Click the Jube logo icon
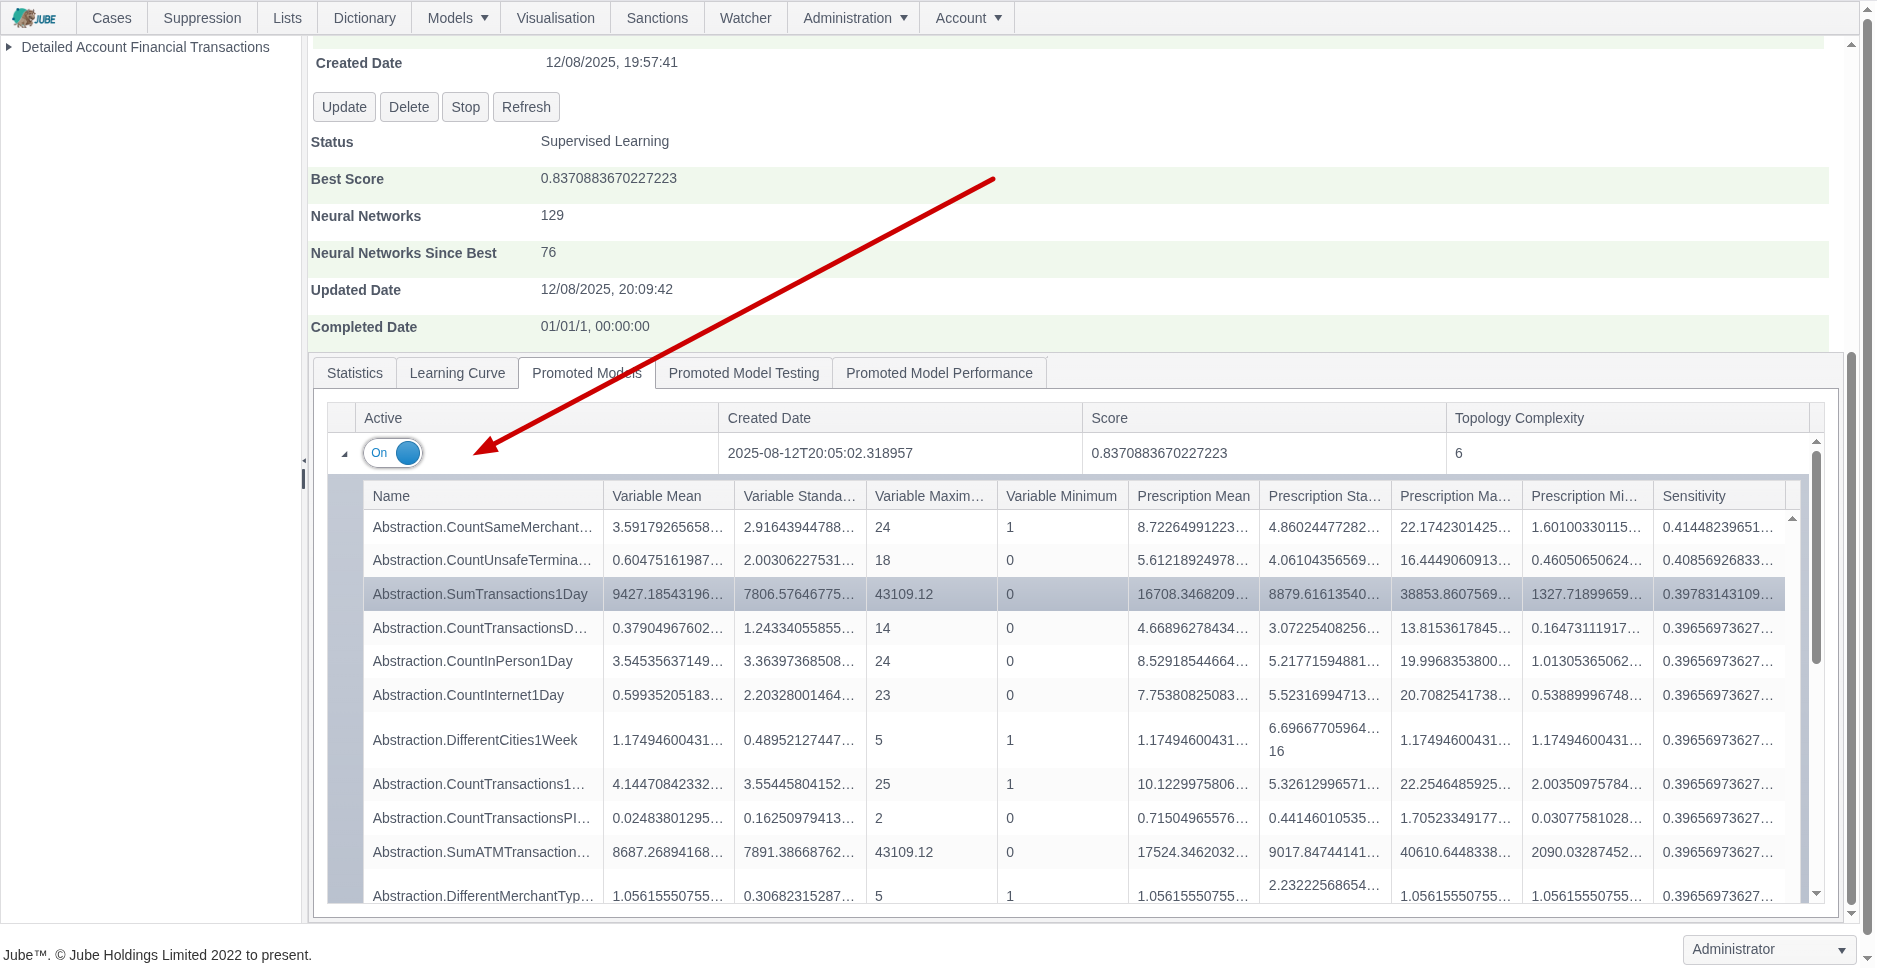The width and height of the screenshot is (1877, 968). coord(35,18)
